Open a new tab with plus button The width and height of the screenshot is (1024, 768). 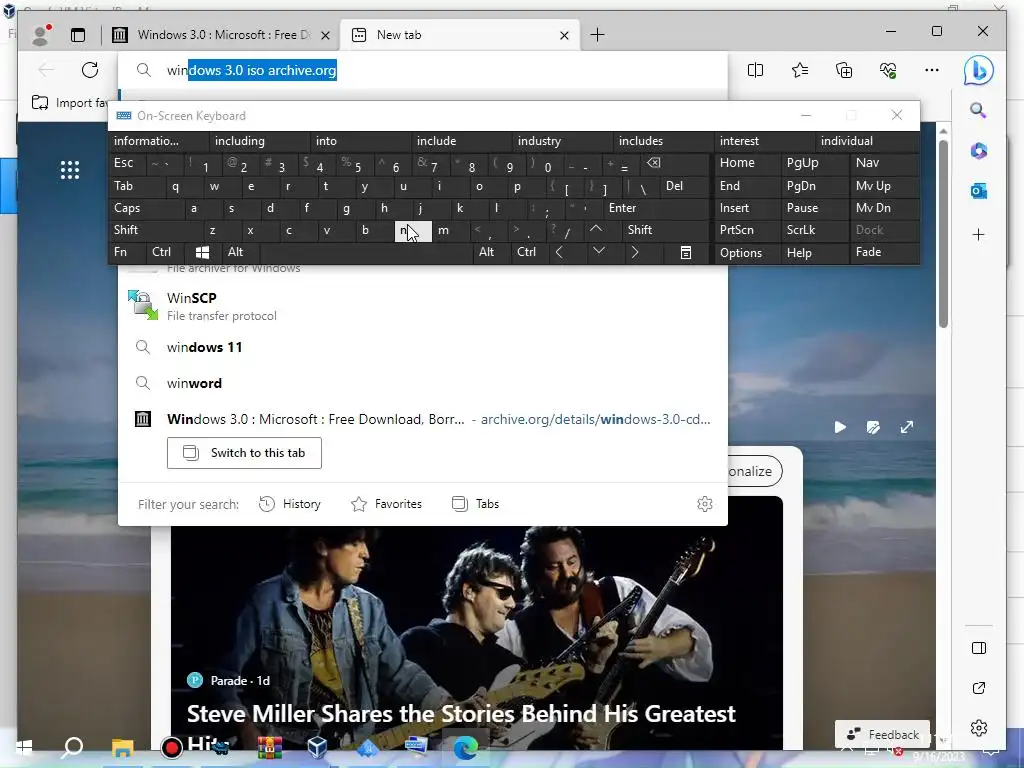pyautogui.click(x=597, y=35)
